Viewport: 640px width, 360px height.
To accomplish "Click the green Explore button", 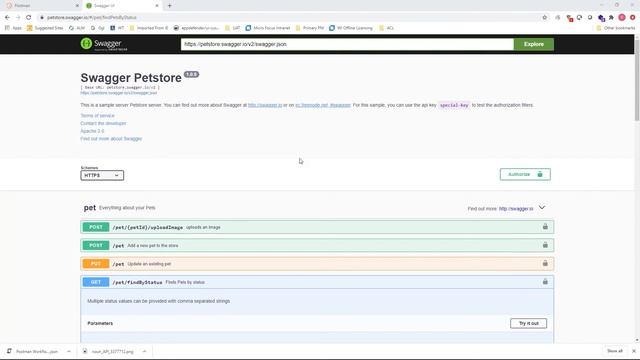I will tap(533, 44).
